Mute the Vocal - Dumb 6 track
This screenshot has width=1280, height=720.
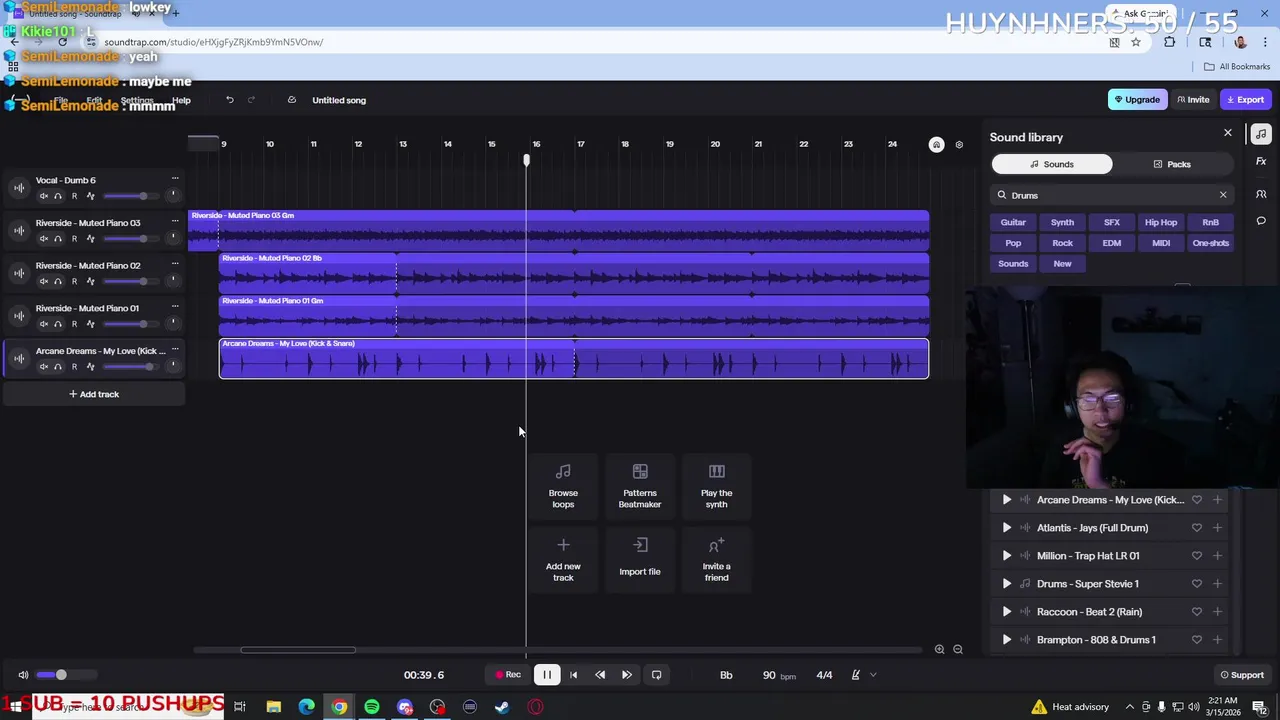(43, 196)
